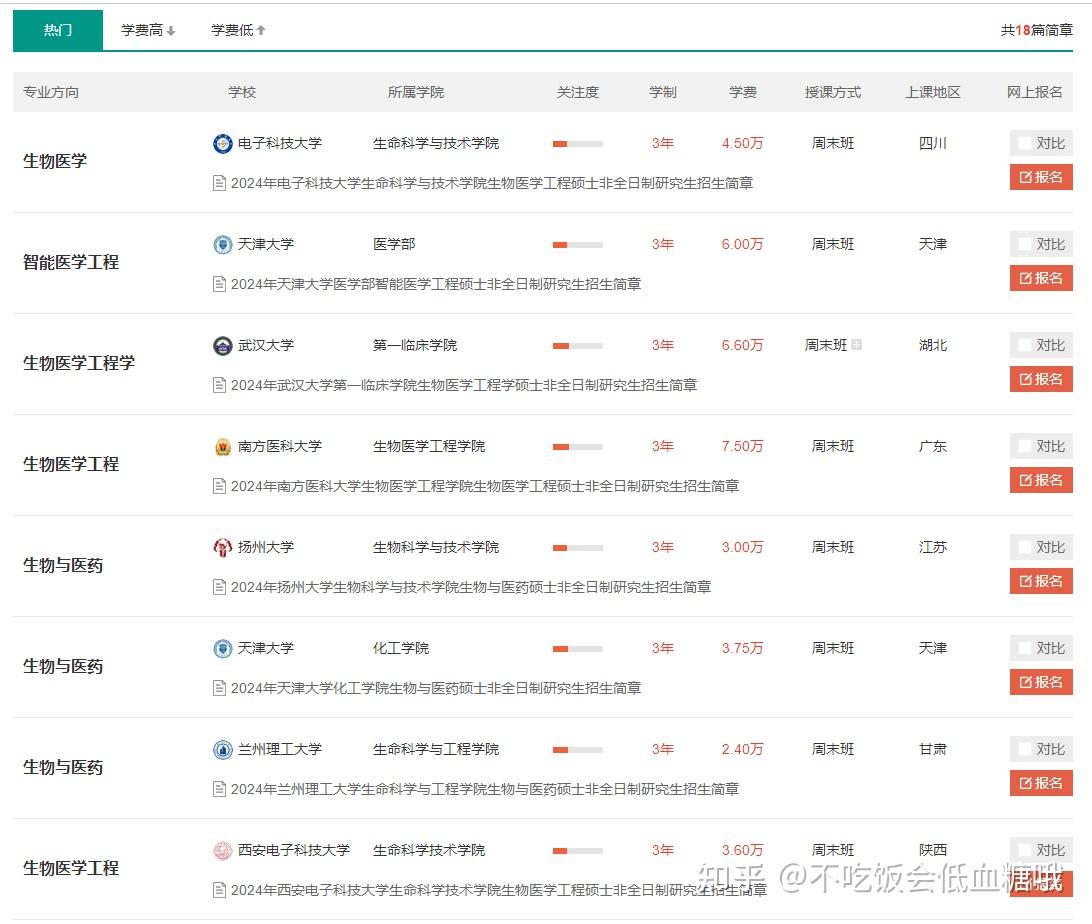
Task: Switch to the 热门 tab
Action: [58, 31]
